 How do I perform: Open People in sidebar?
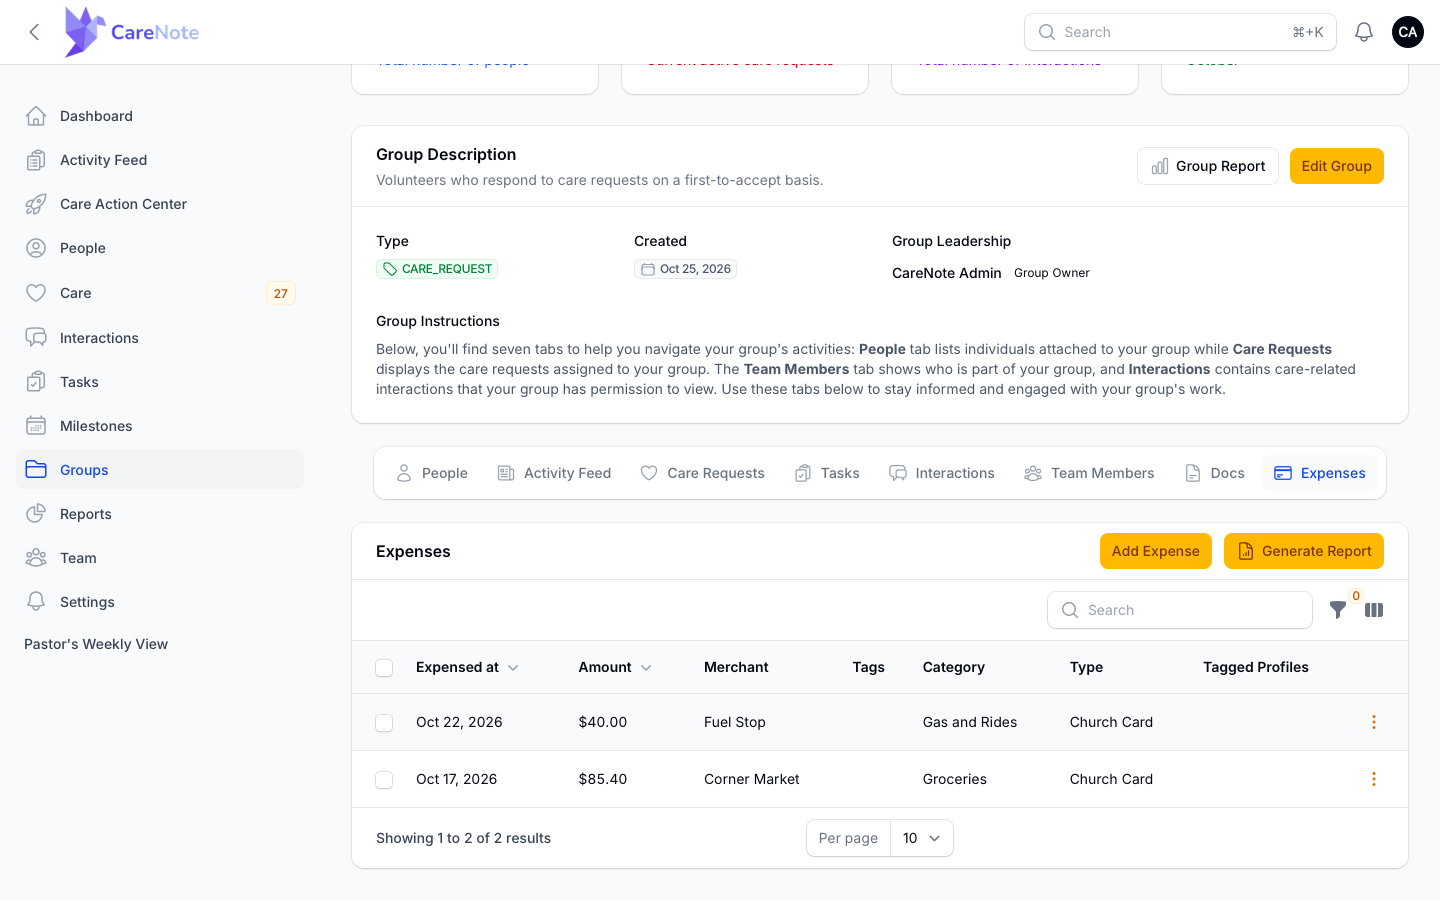[x=160, y=248]
